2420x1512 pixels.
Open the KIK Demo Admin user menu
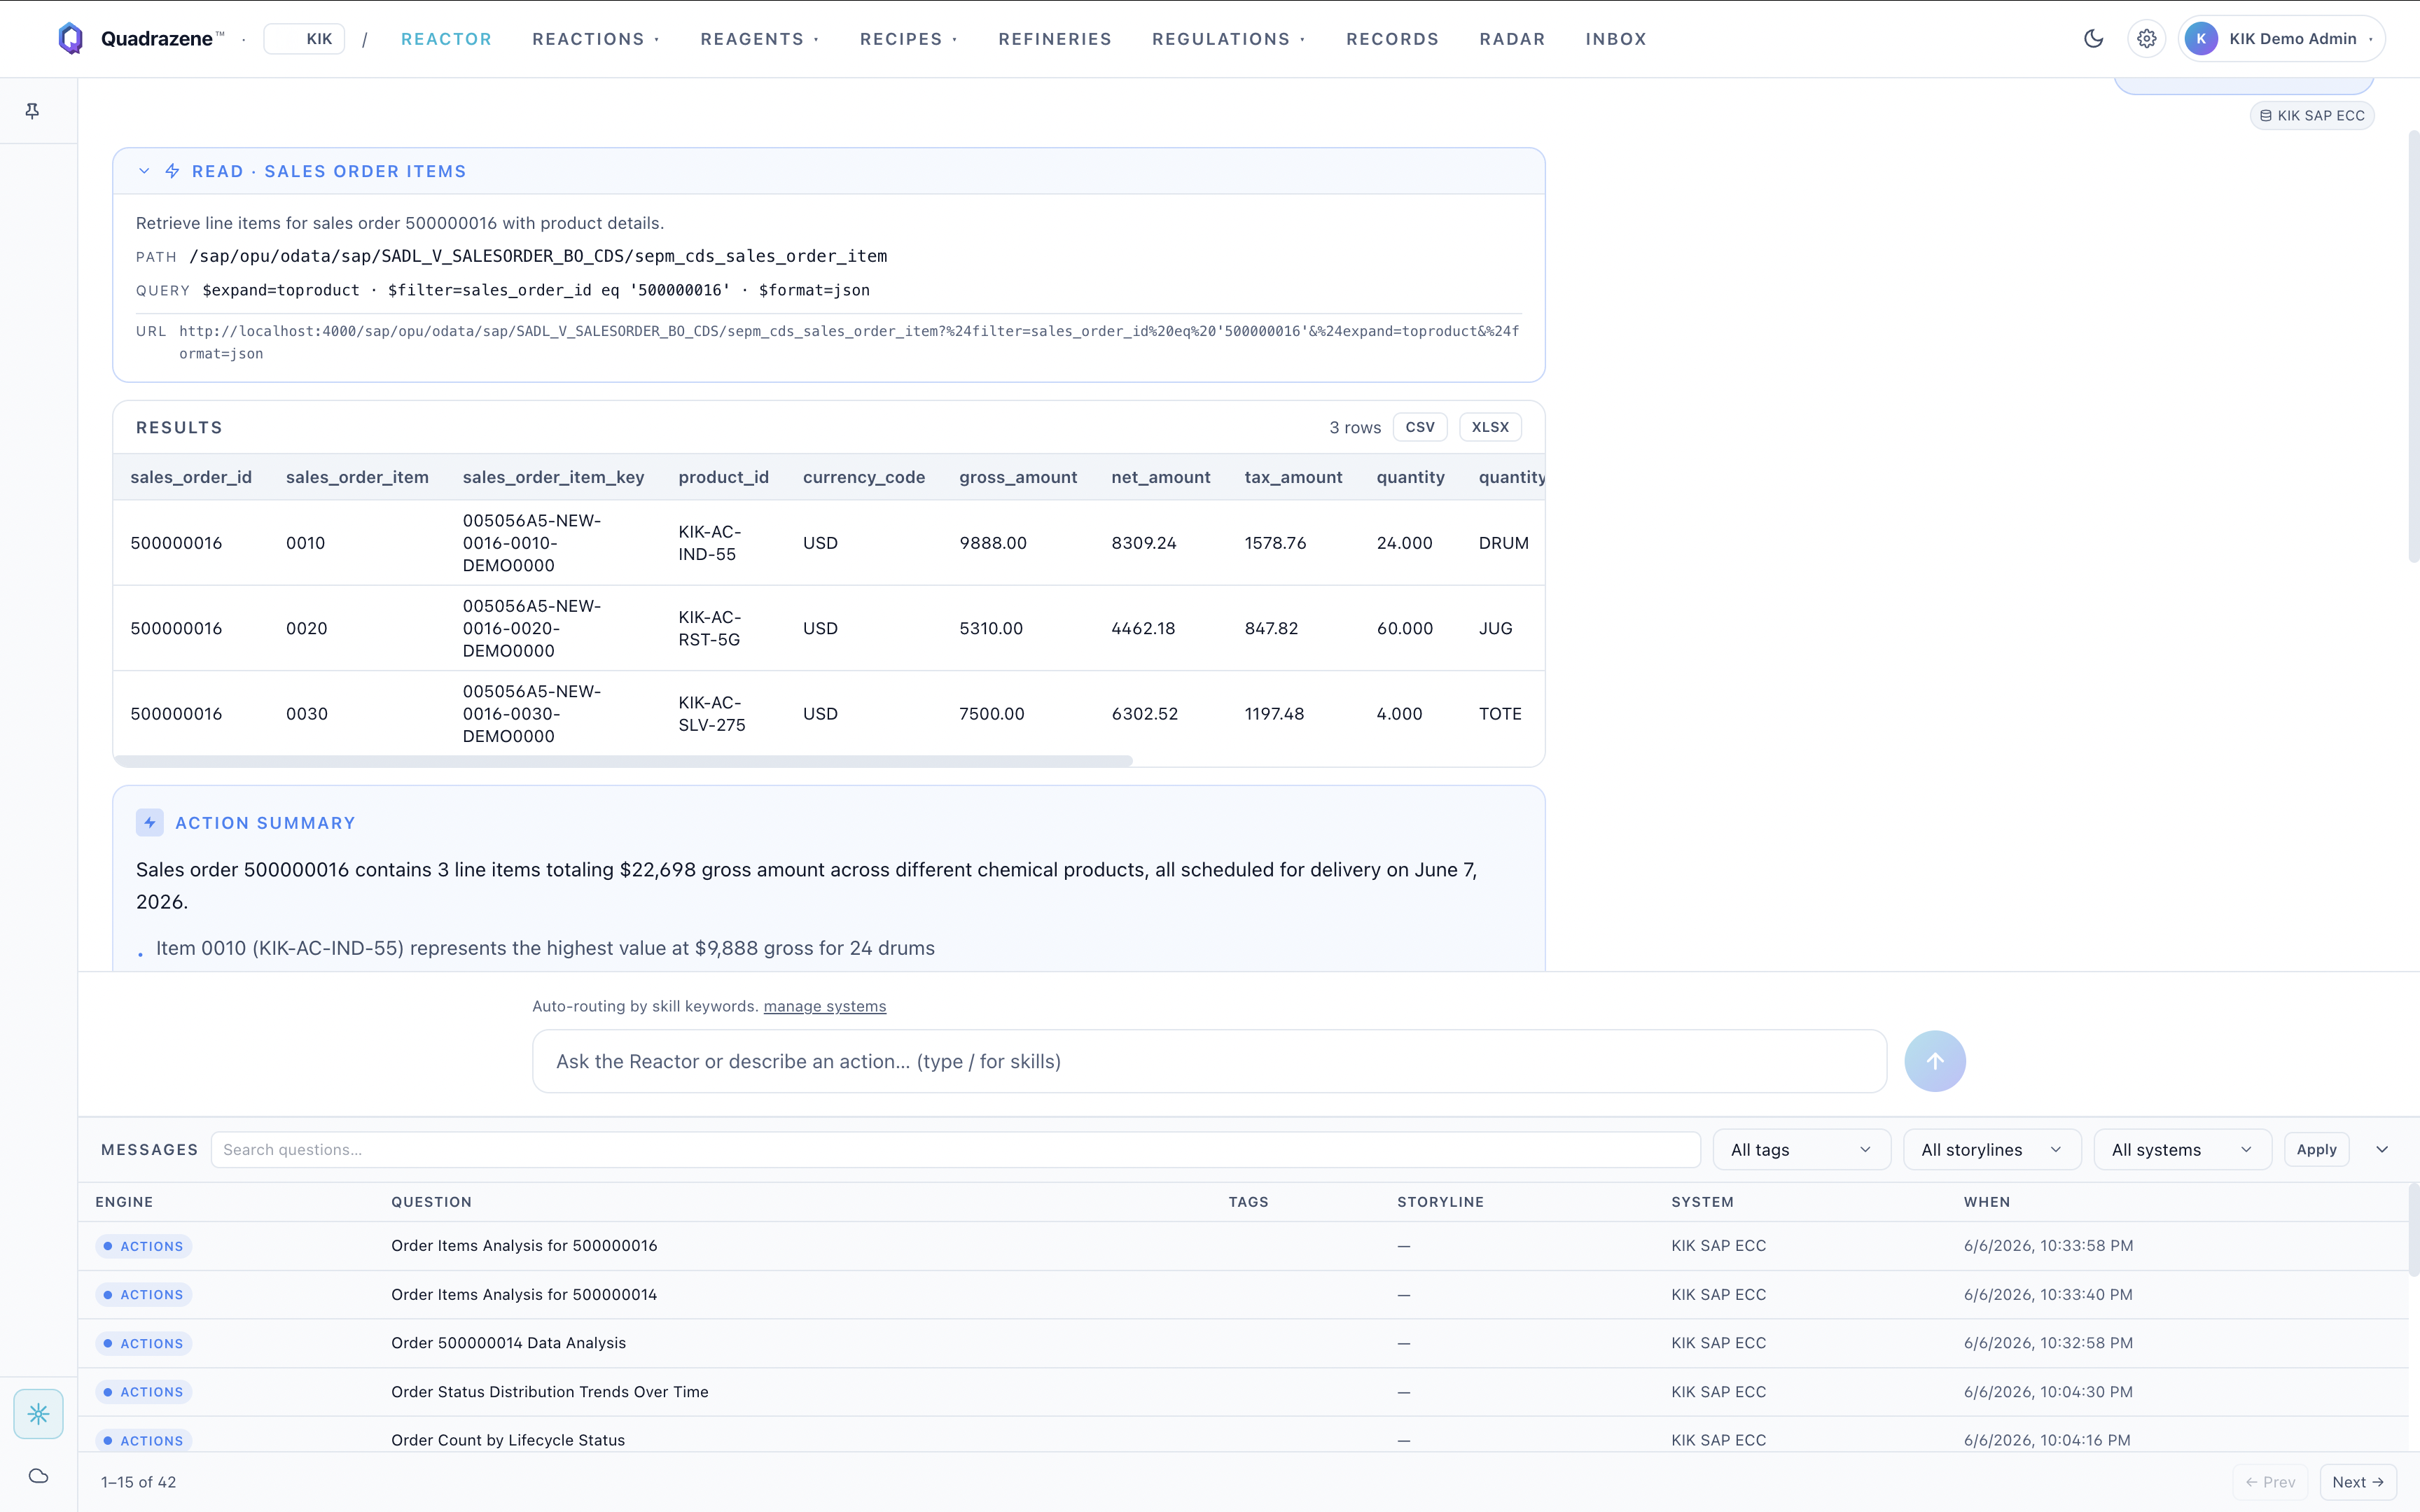coord(2281,39)
